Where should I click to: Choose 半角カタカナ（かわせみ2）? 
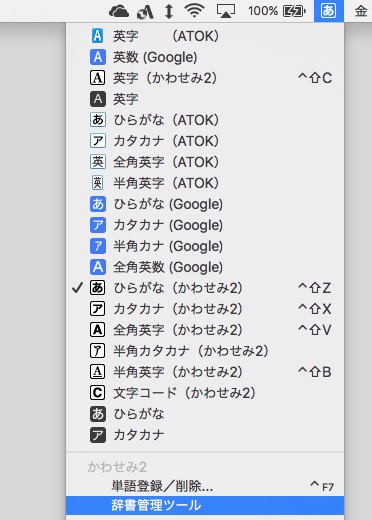tap(205, 351)
